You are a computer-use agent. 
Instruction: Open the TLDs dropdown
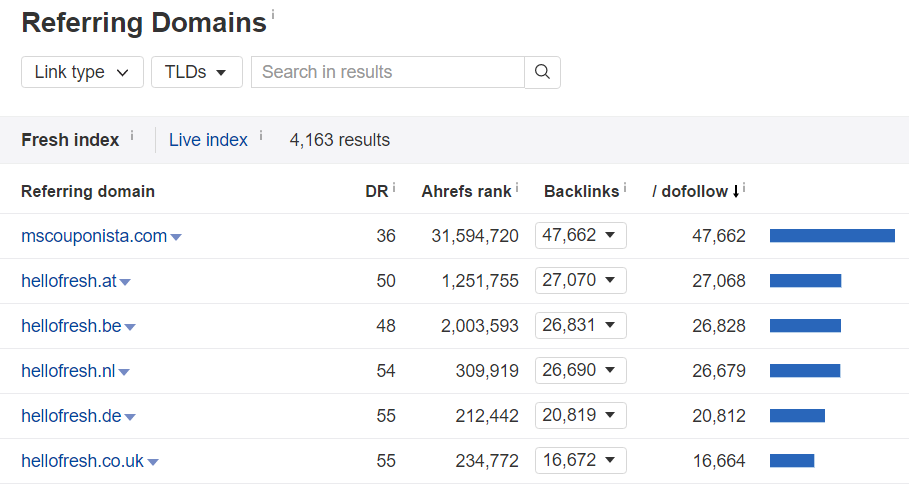coord(197,72)
